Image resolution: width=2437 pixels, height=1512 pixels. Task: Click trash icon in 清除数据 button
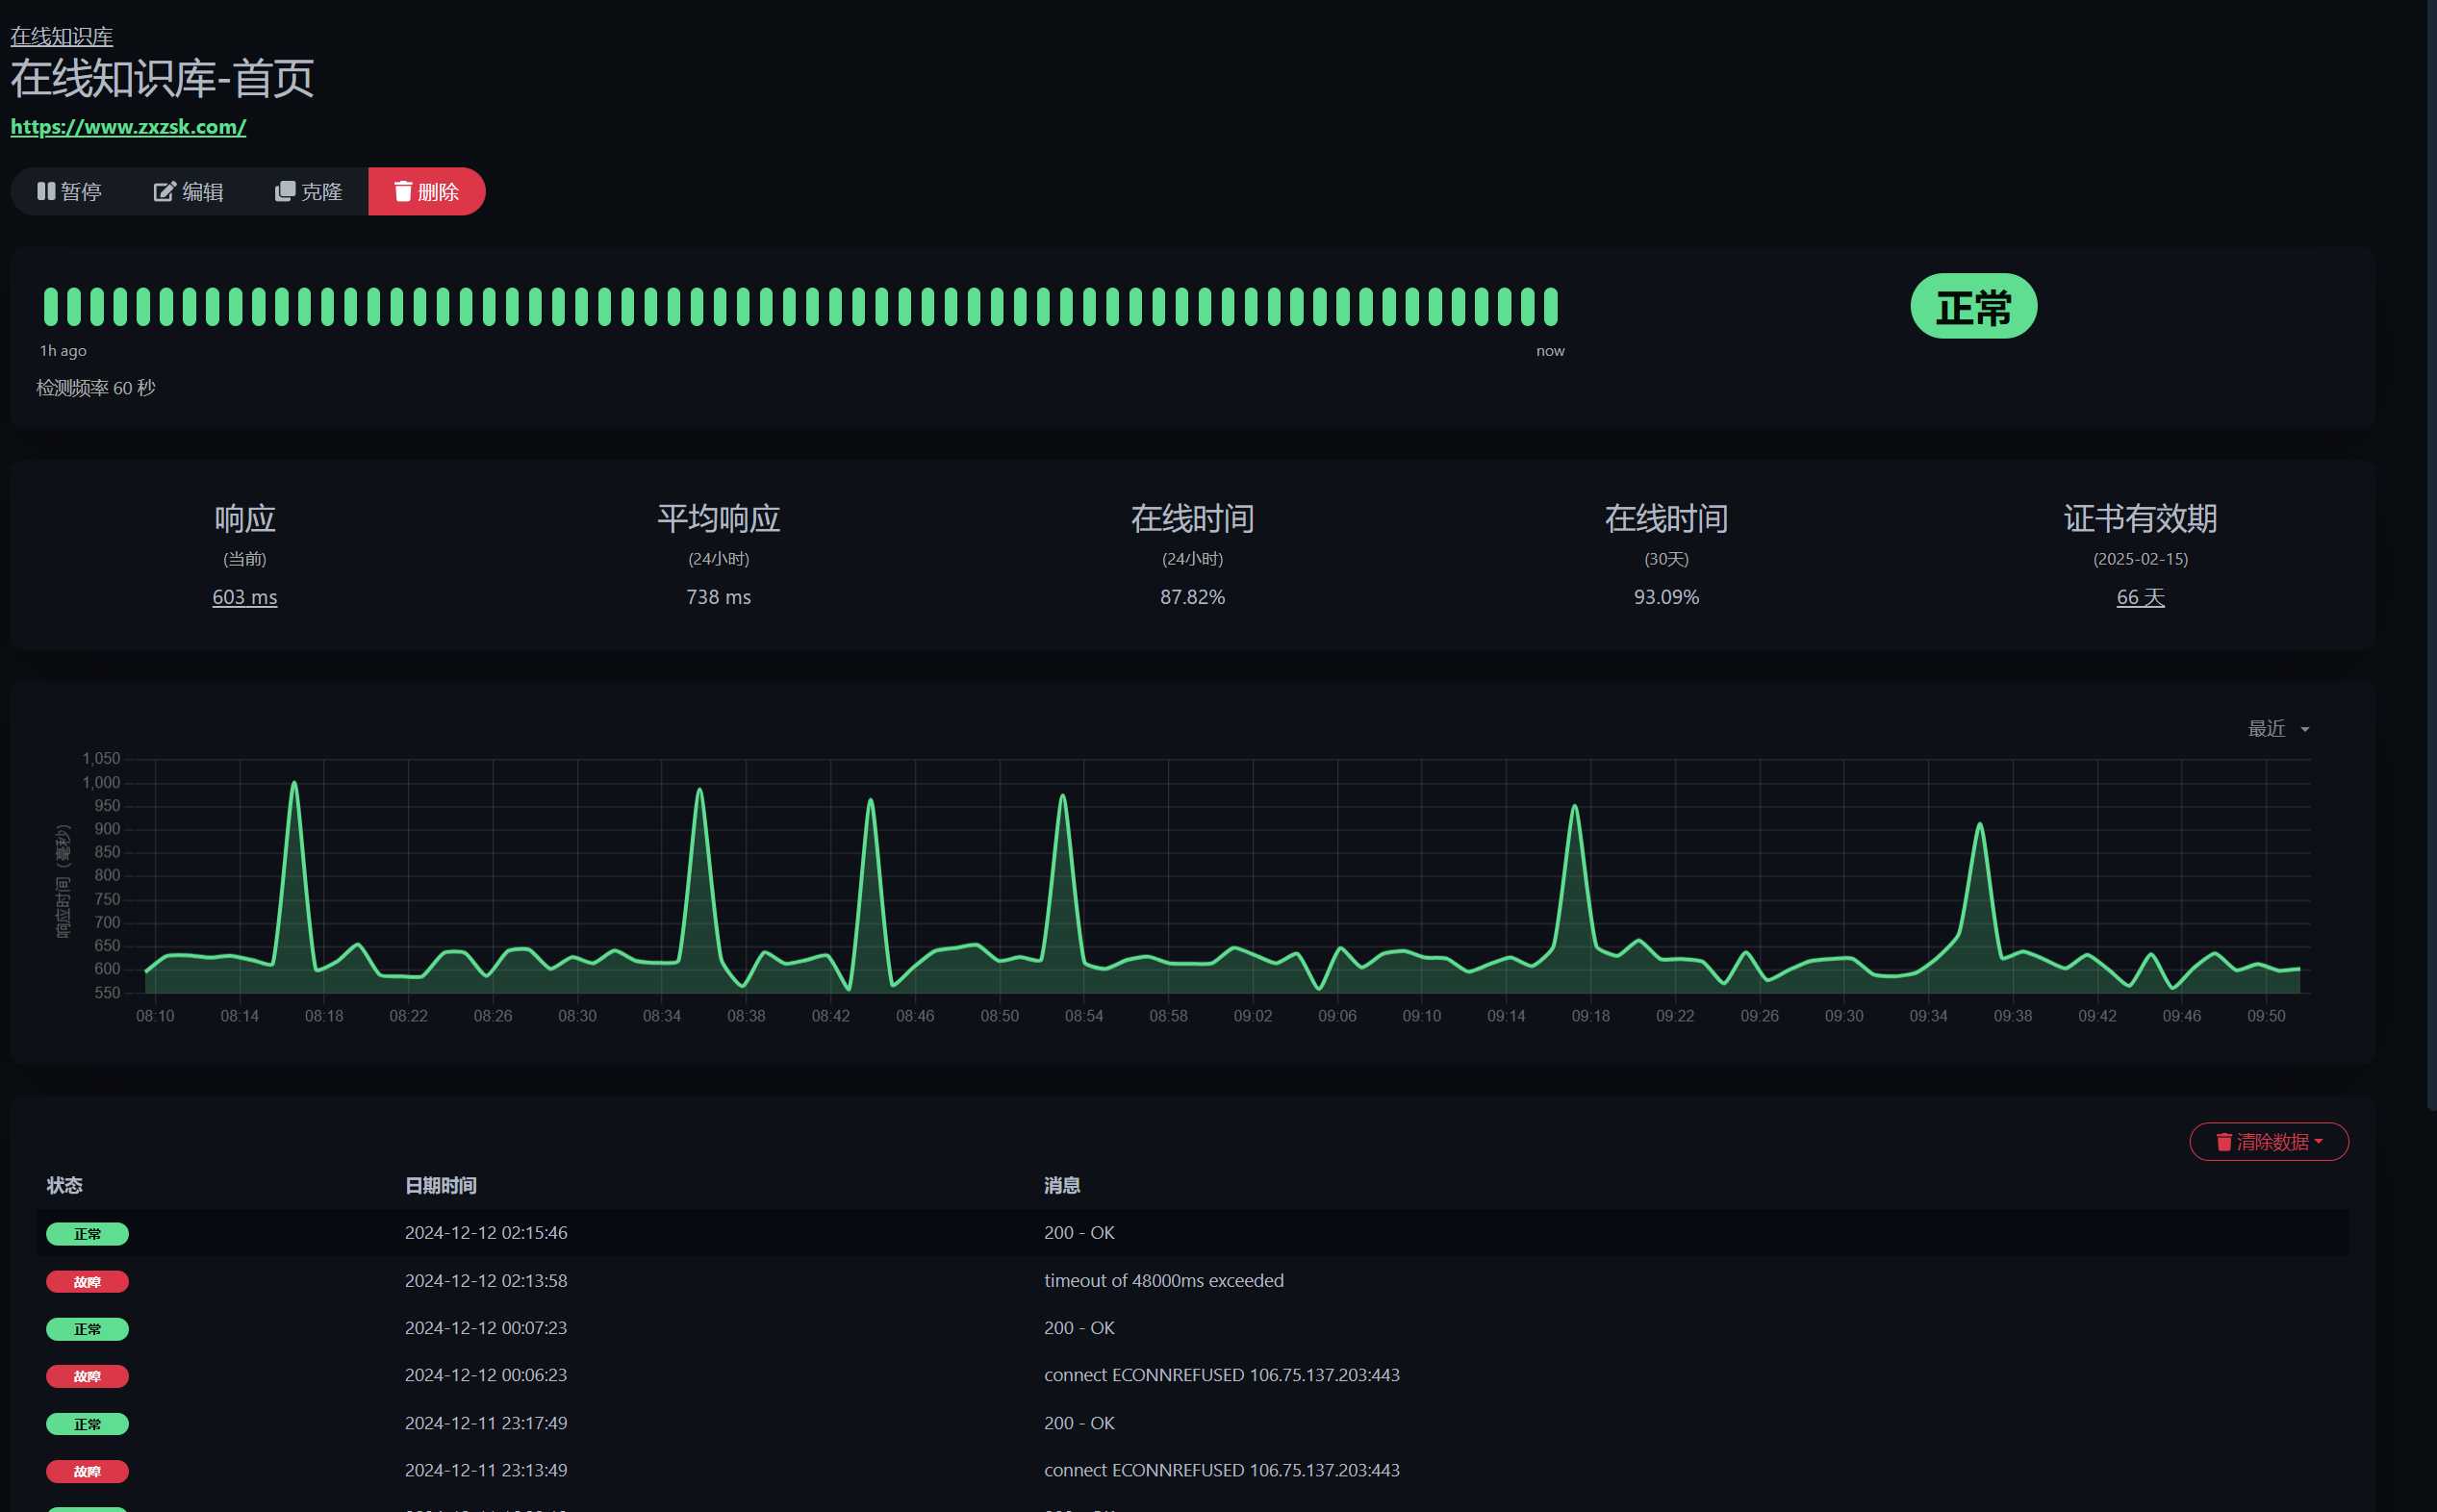[x=2223, y=1142]
